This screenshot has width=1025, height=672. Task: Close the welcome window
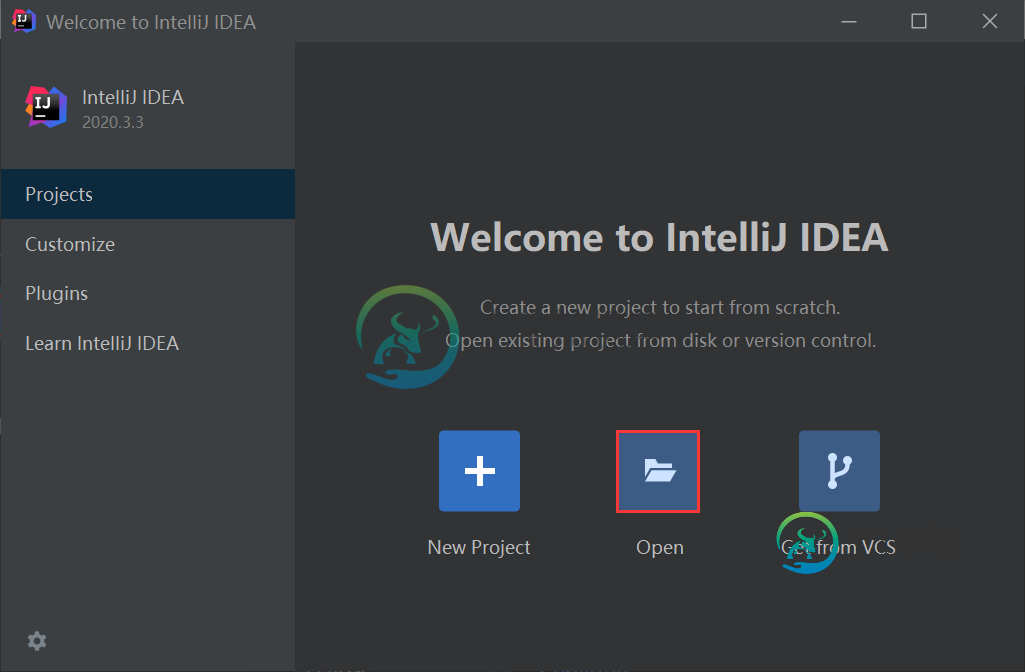(990, 22)
